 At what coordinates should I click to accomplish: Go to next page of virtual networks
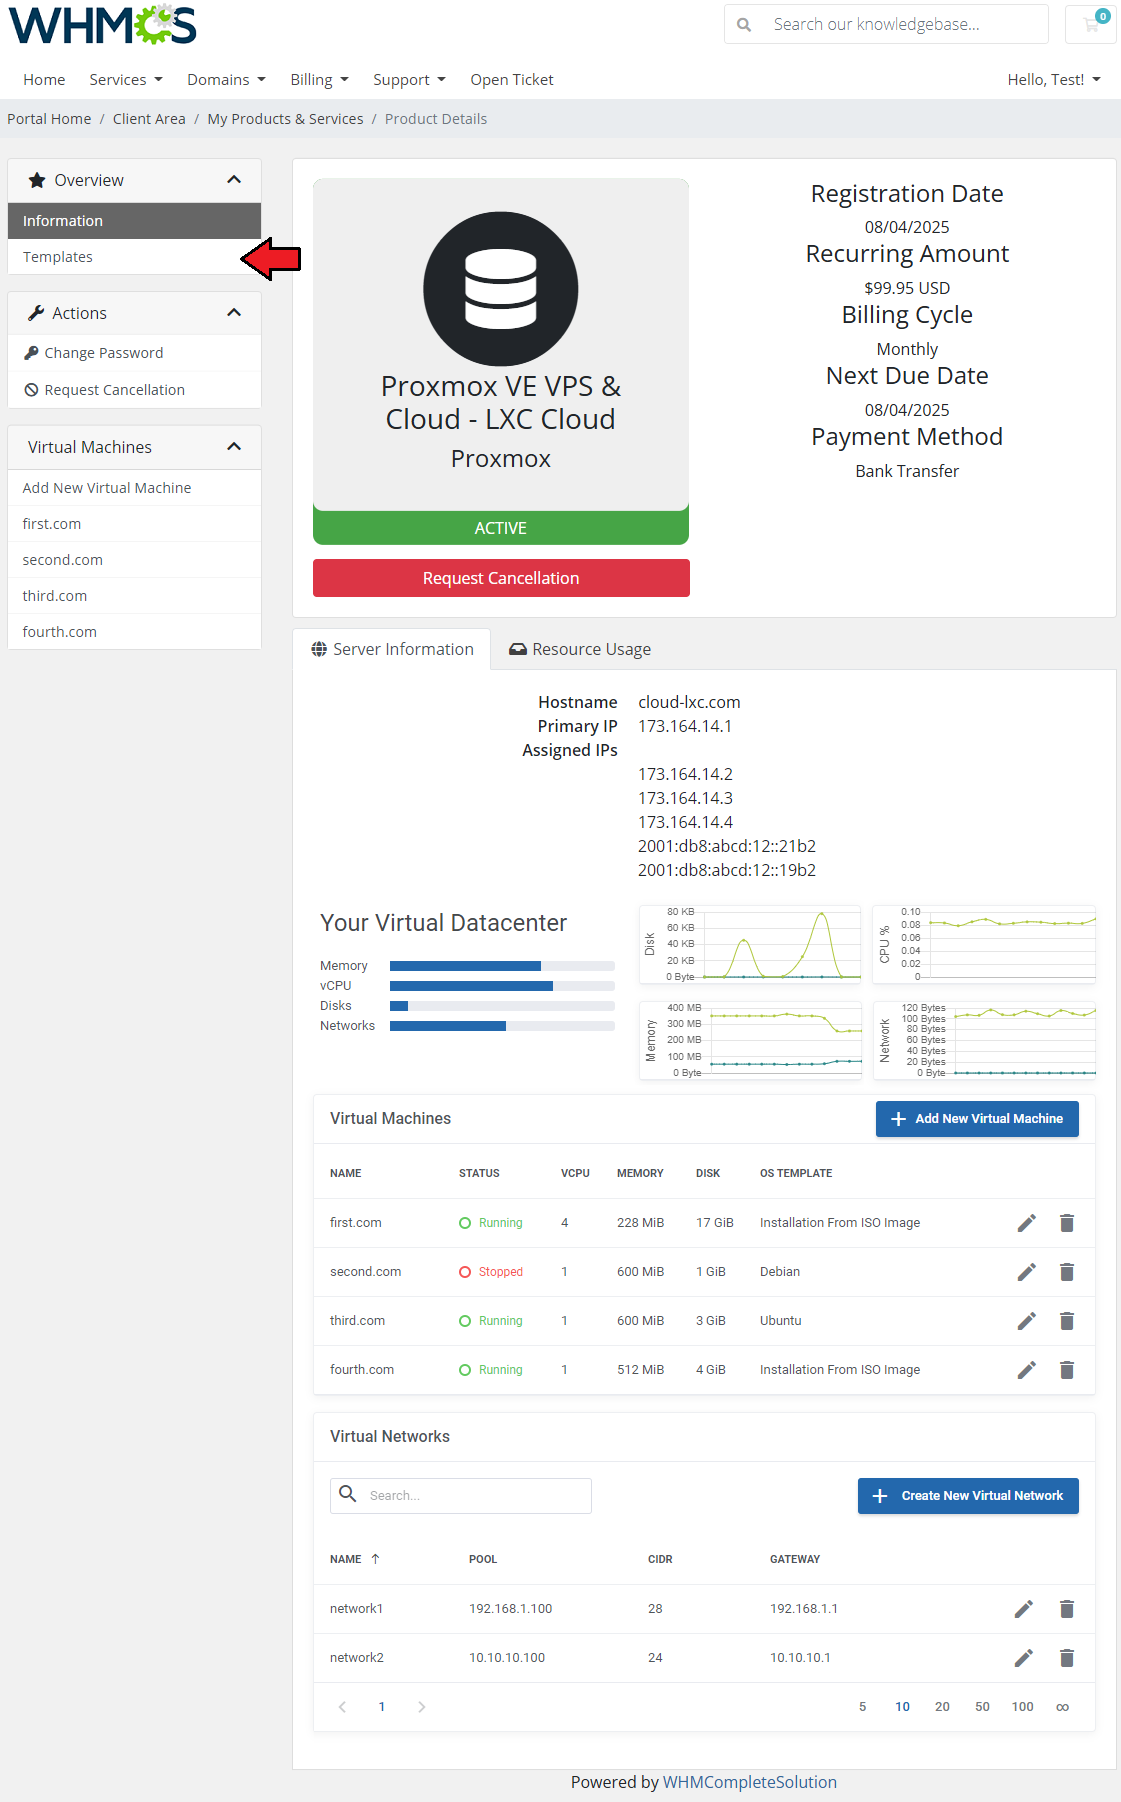(422, 1707)
